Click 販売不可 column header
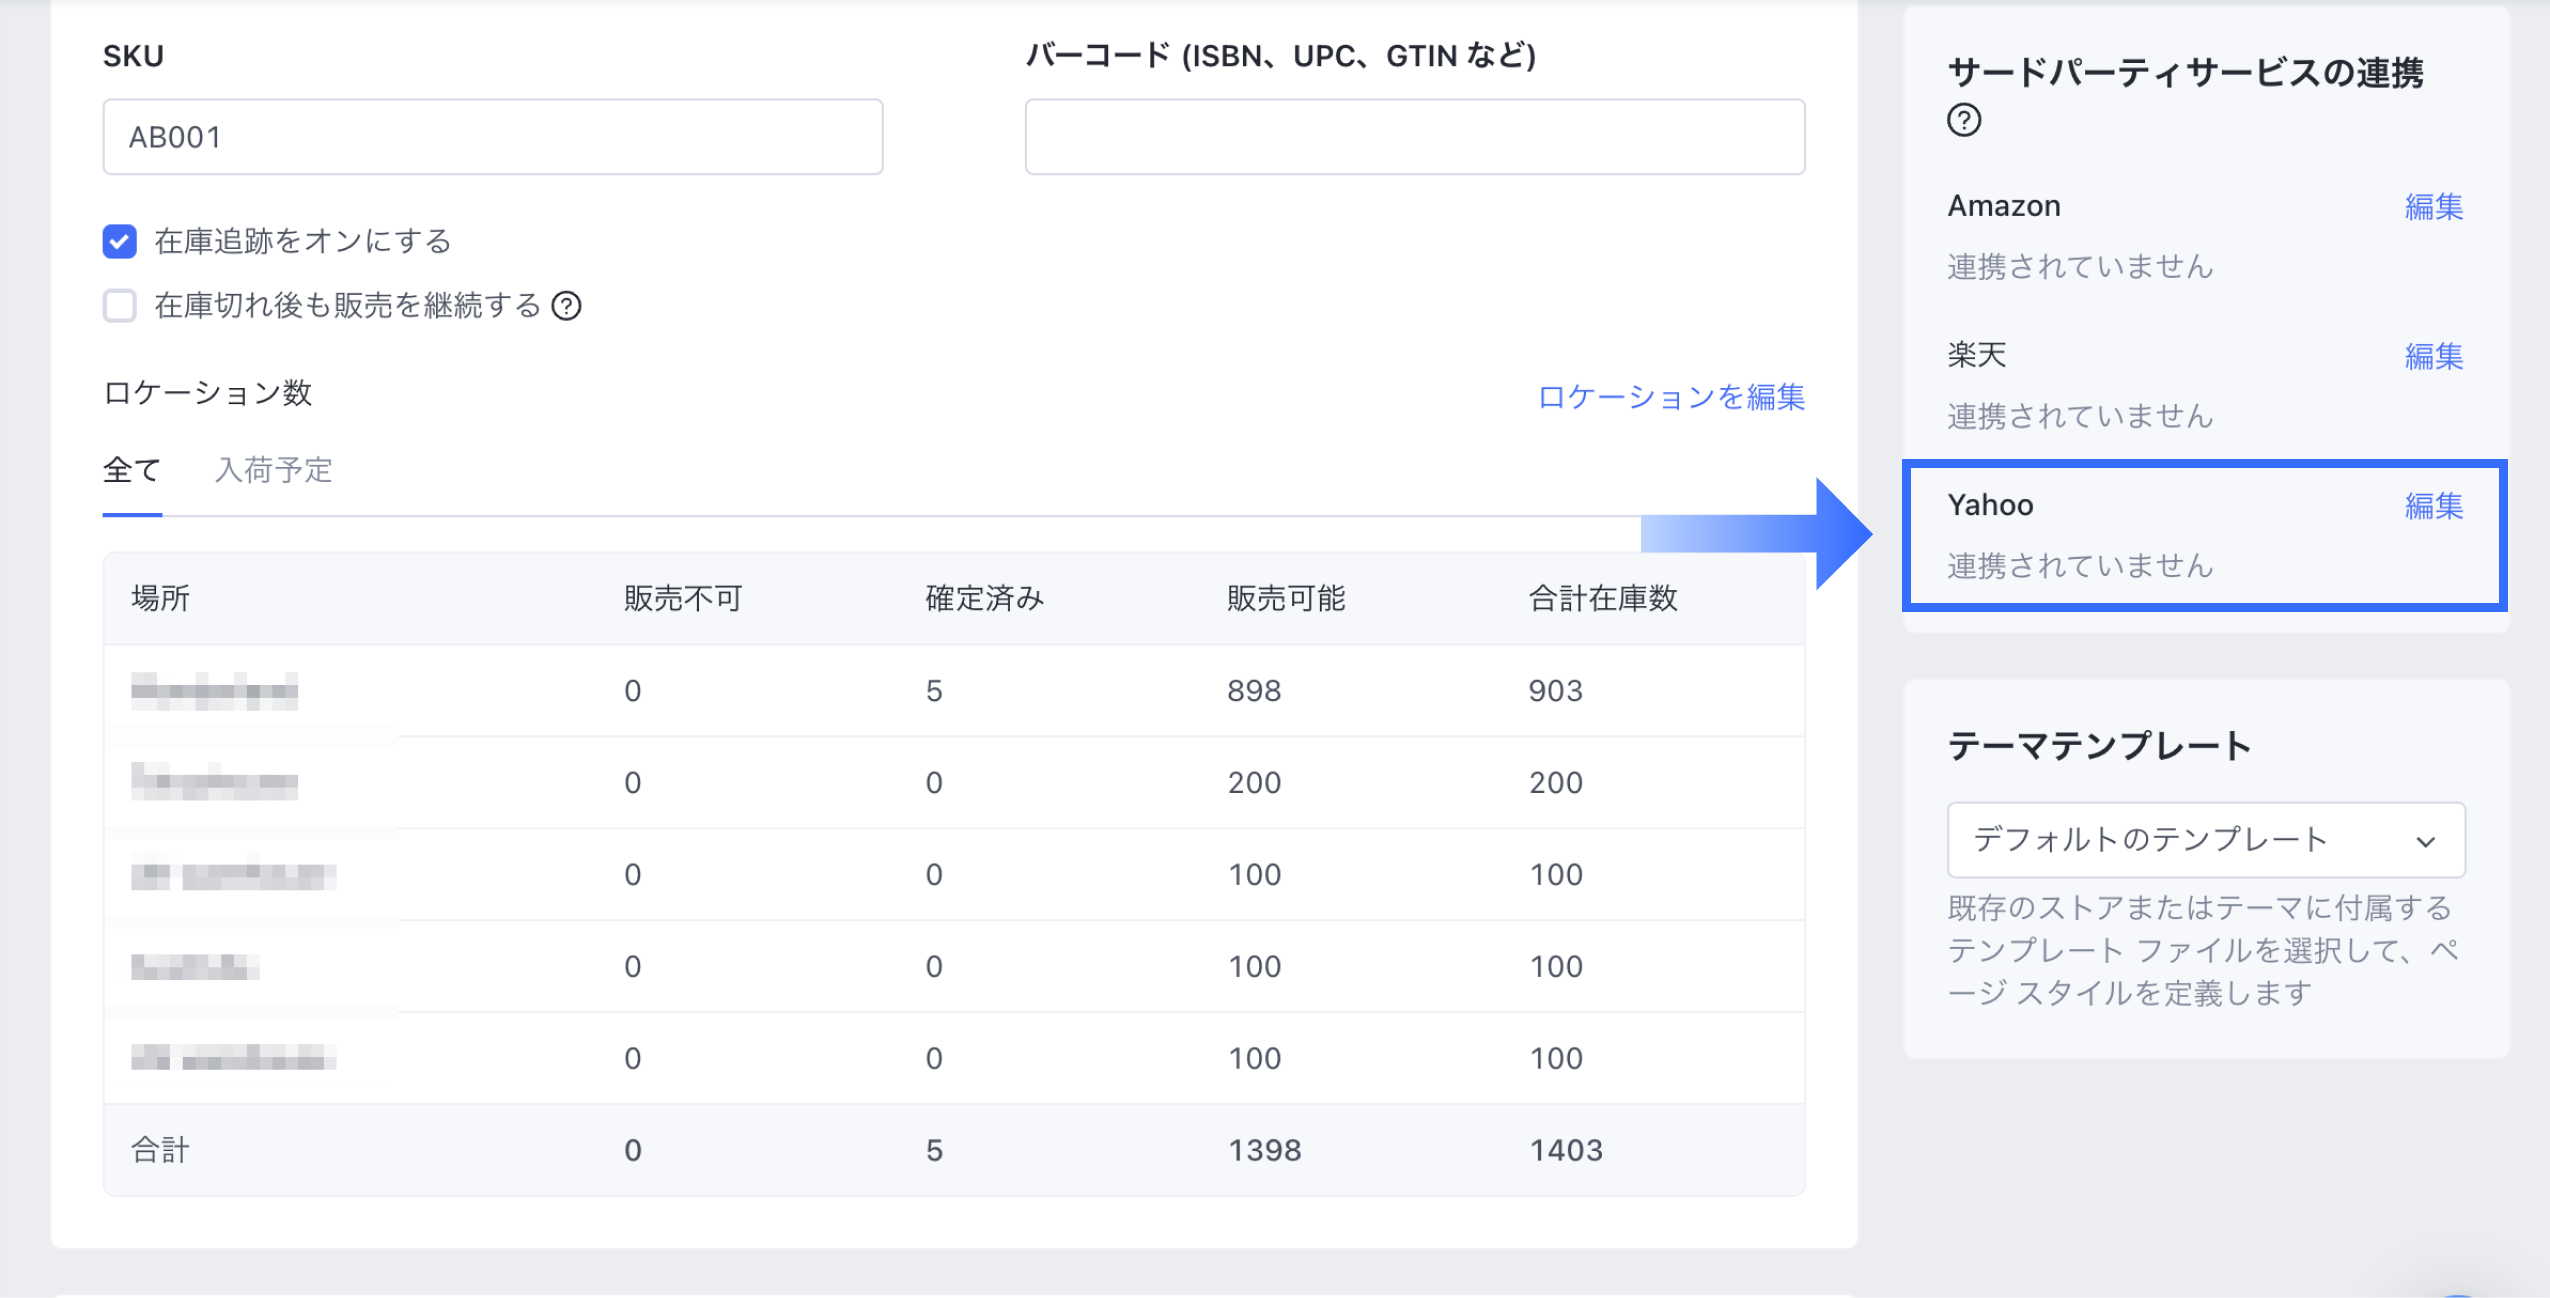 coord(683,598)
